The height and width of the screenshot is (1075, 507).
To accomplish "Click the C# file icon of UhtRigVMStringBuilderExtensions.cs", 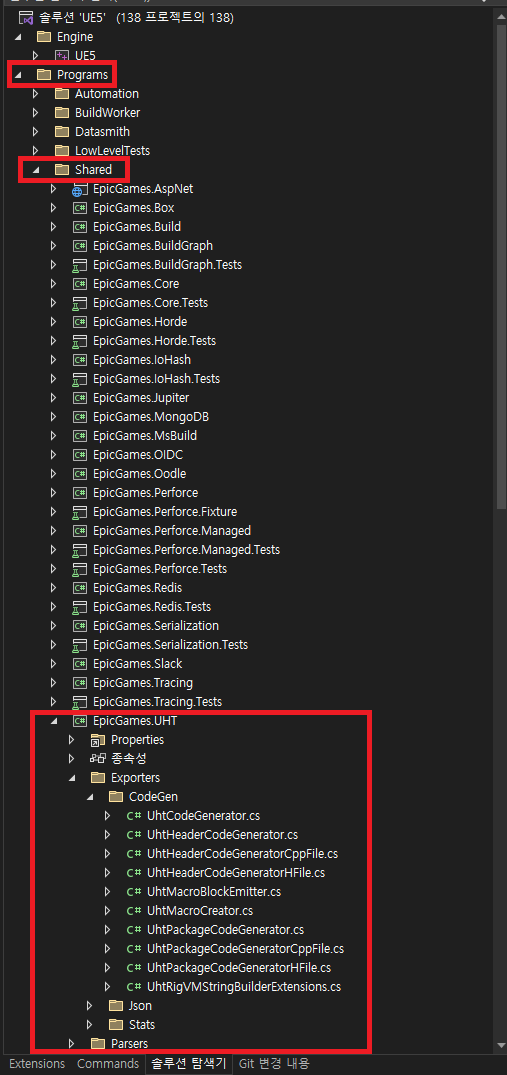I will 134,987.
